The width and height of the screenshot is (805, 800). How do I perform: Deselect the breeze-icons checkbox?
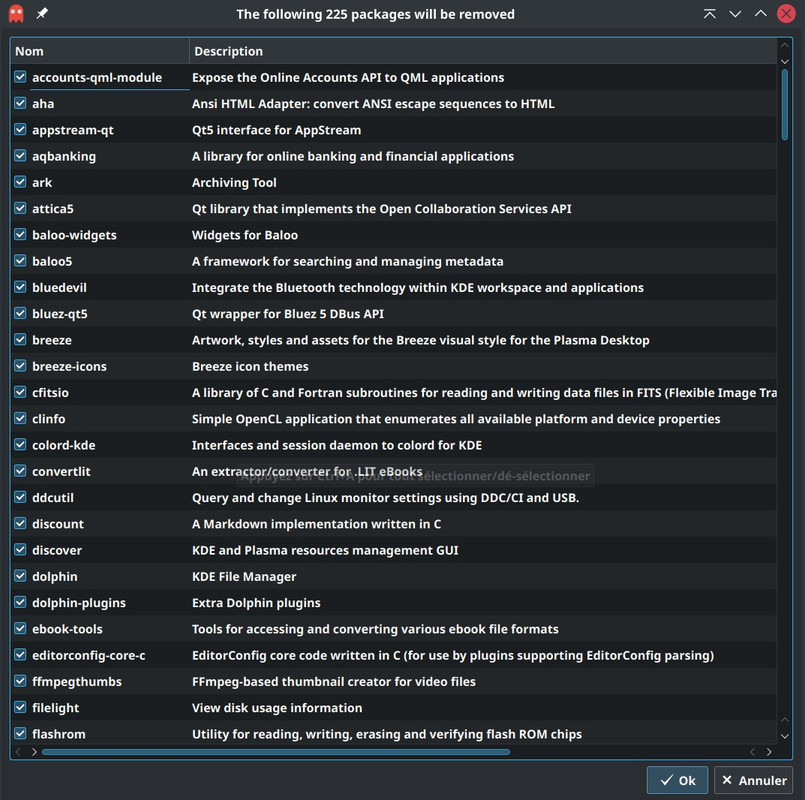[20, 366]
